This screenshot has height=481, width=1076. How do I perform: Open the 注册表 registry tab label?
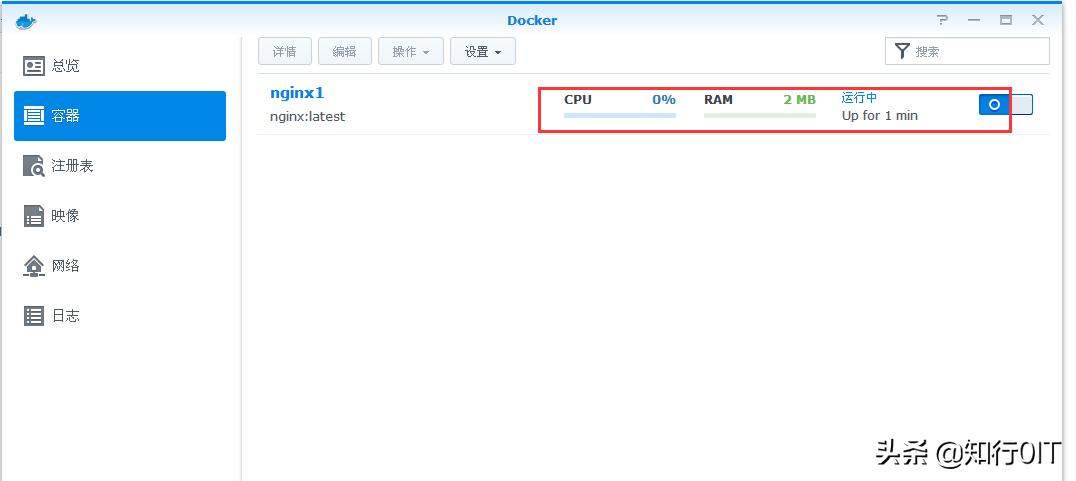pyautogui.click(x=72, y=166)
